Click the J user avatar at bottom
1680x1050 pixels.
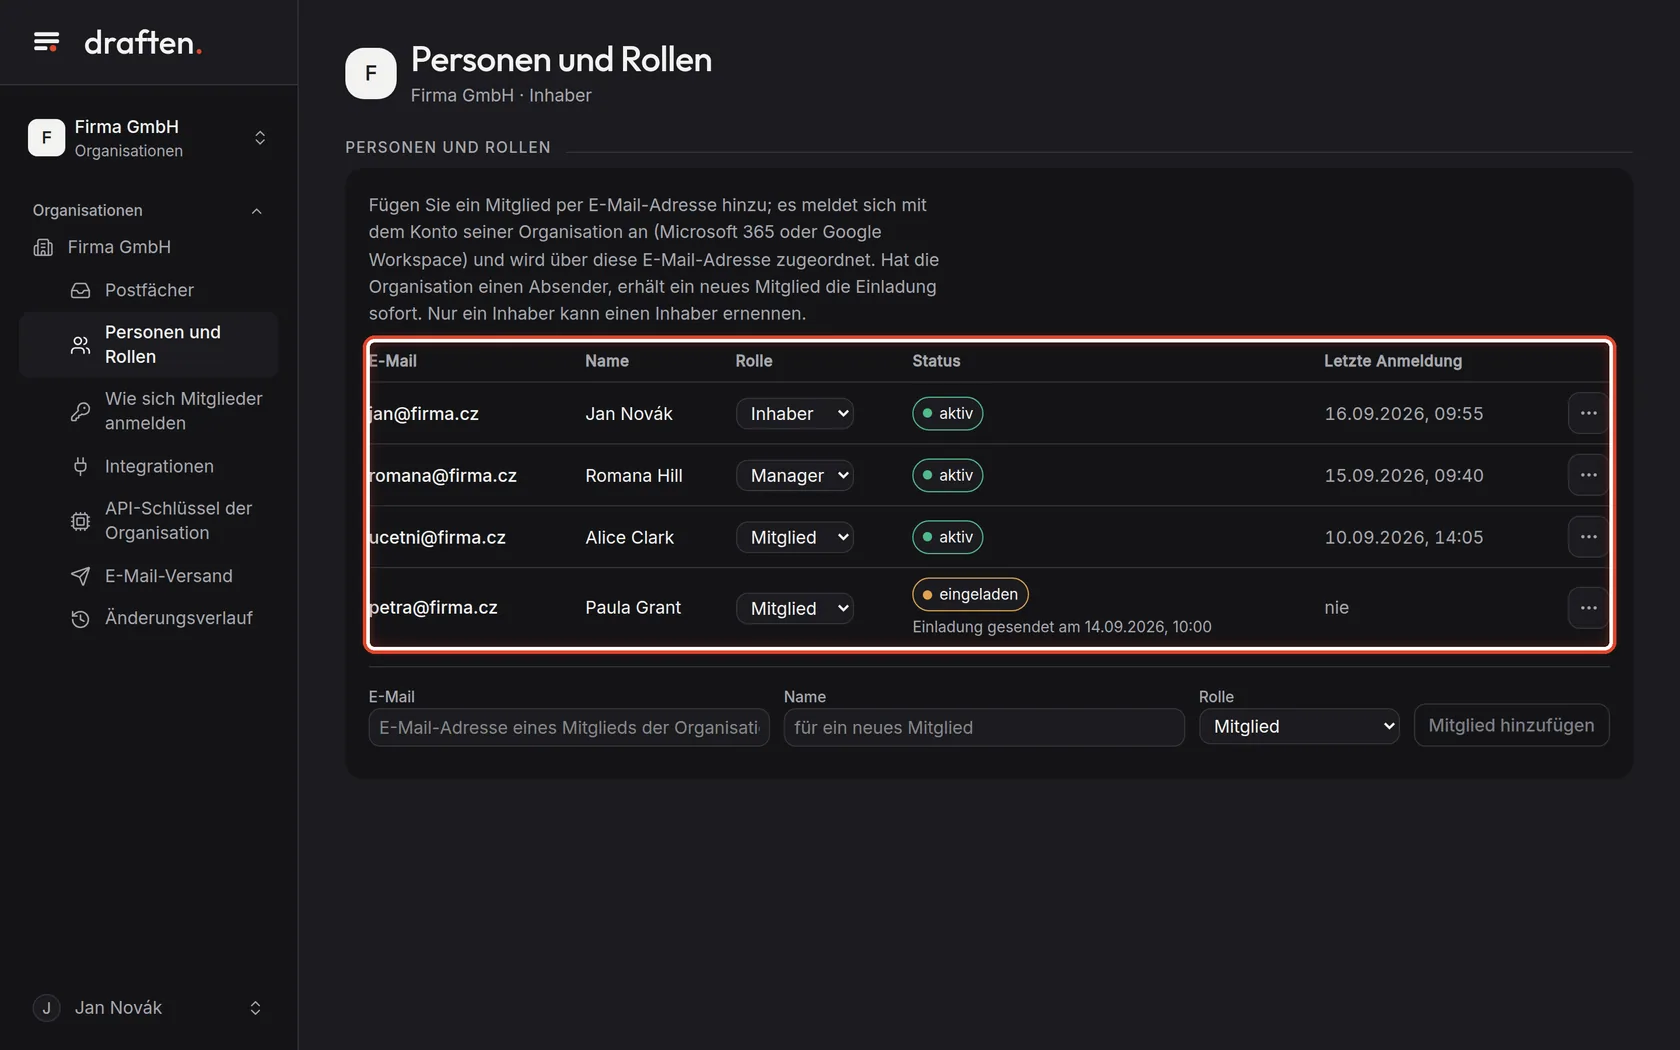click(x=46, y=1008)
